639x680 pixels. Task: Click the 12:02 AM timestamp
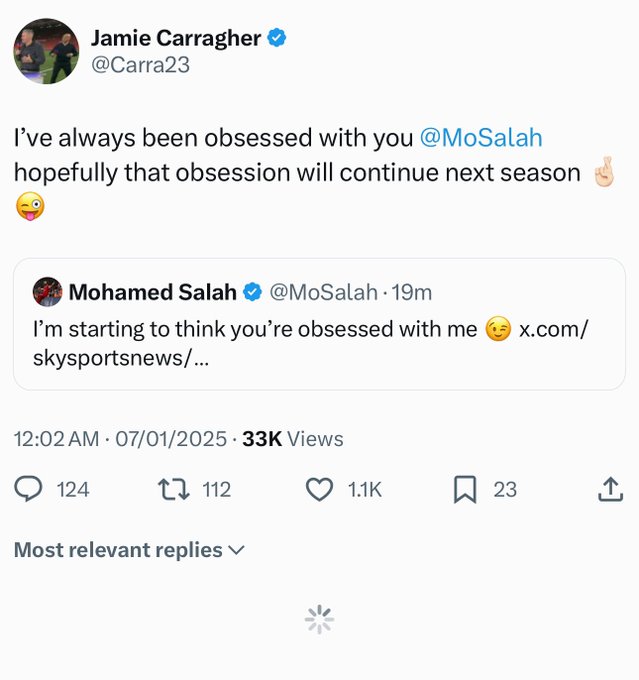tap(56, 439)
